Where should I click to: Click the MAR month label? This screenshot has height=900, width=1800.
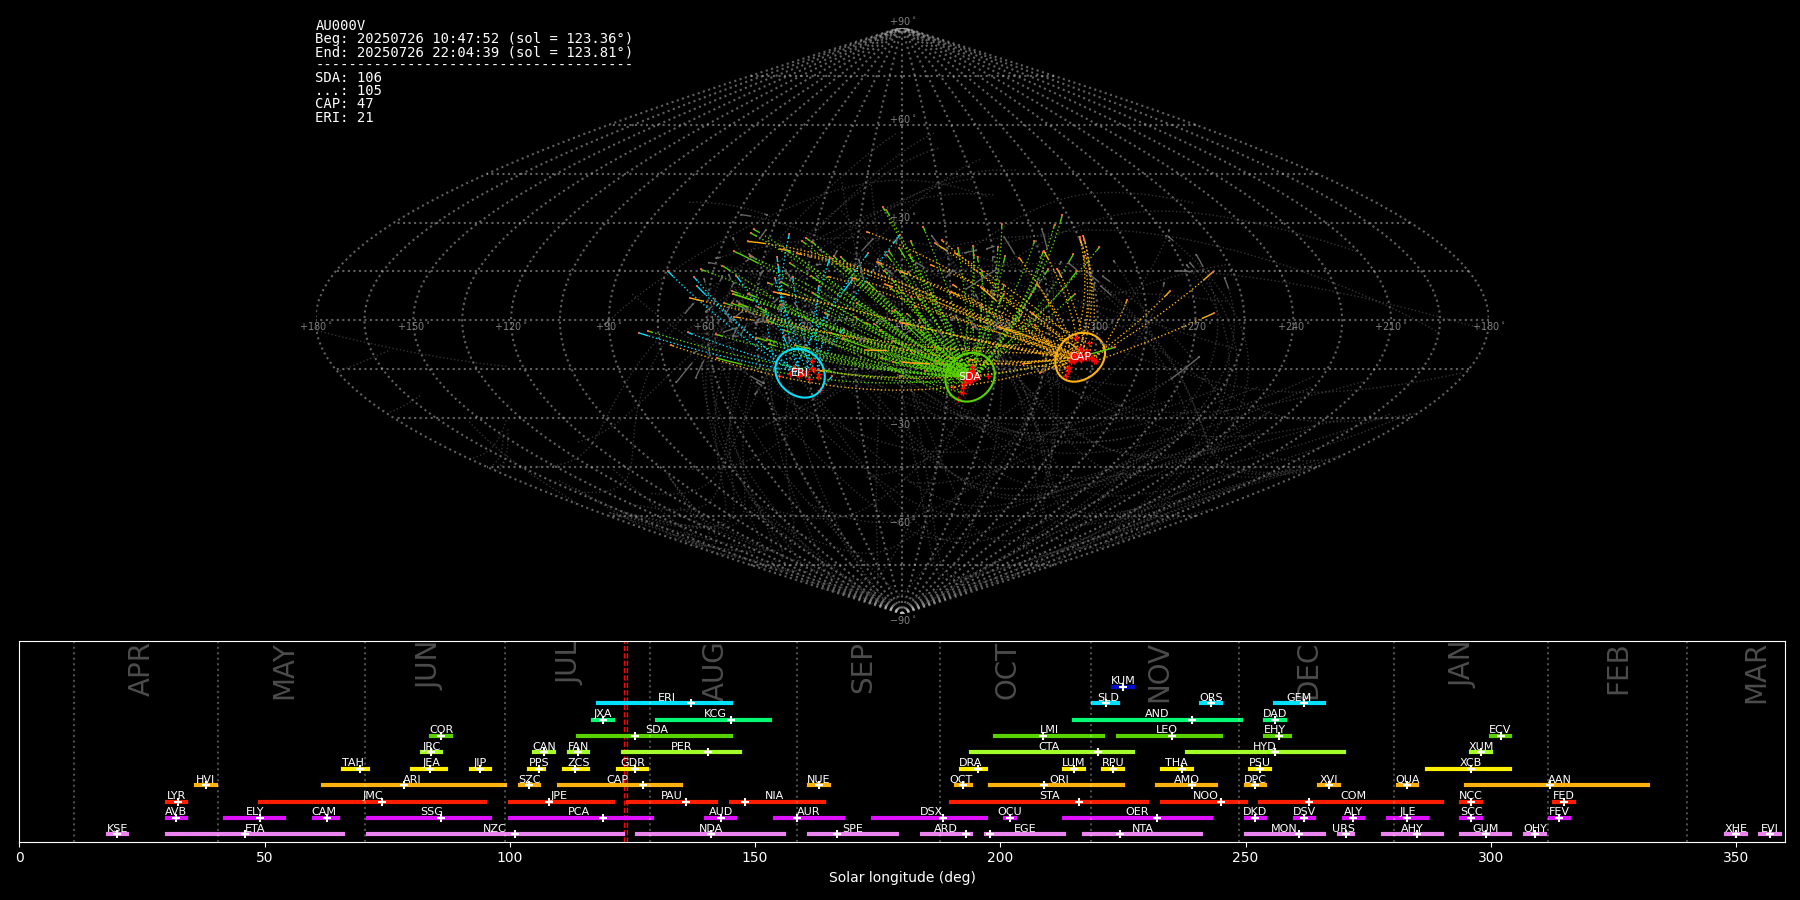1756,674
